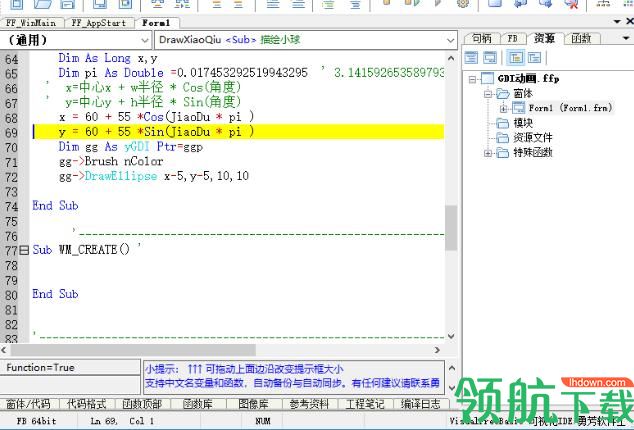Click the 'Function=True' field
Screen dimensions: 634x430
click(70, 368)
